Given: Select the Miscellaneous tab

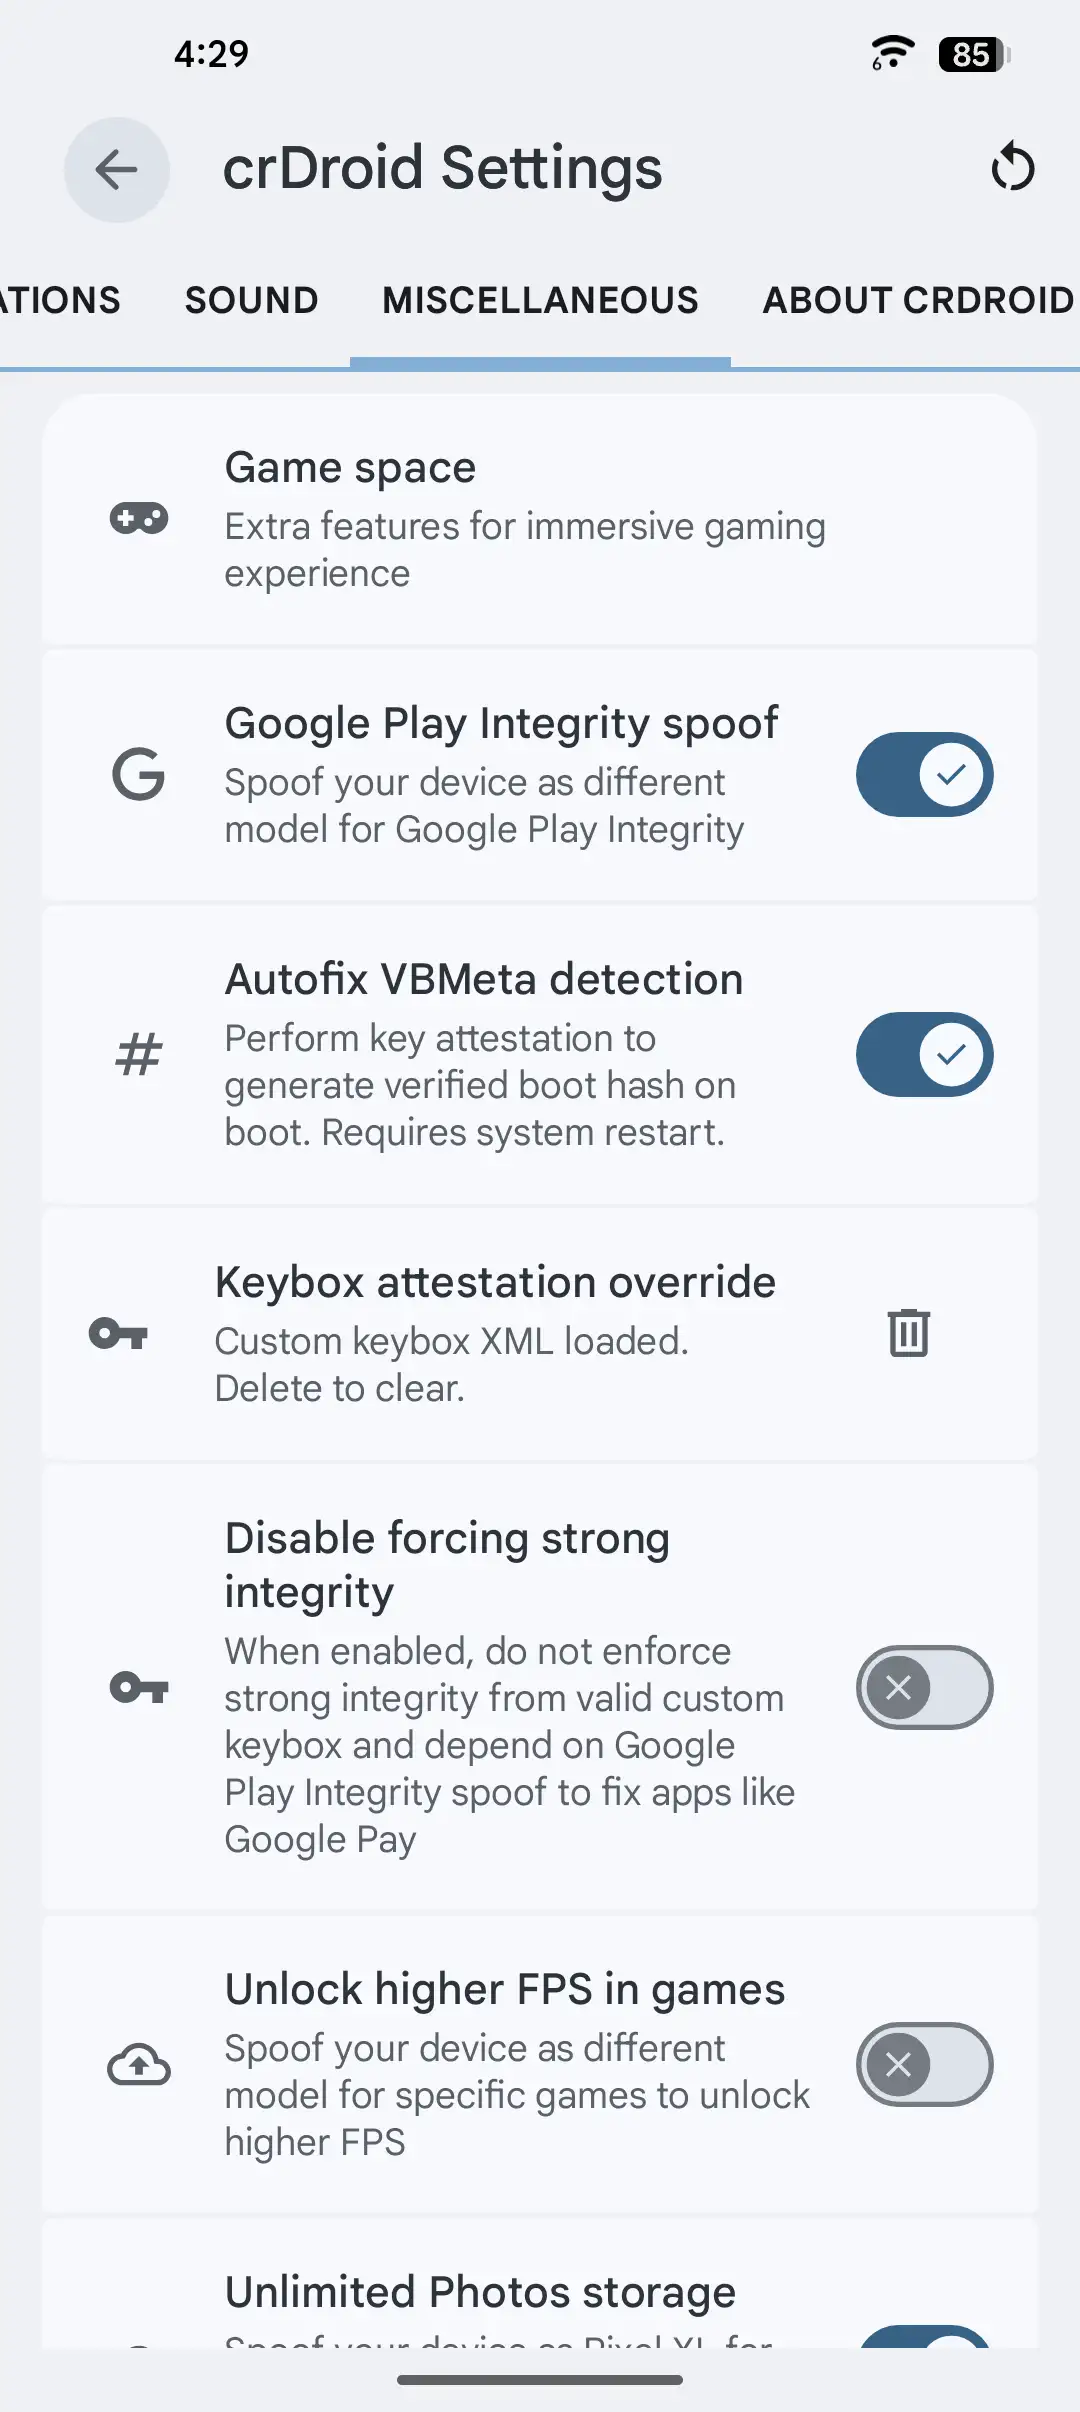Looking at the screenshot, I should click(540, 300).
